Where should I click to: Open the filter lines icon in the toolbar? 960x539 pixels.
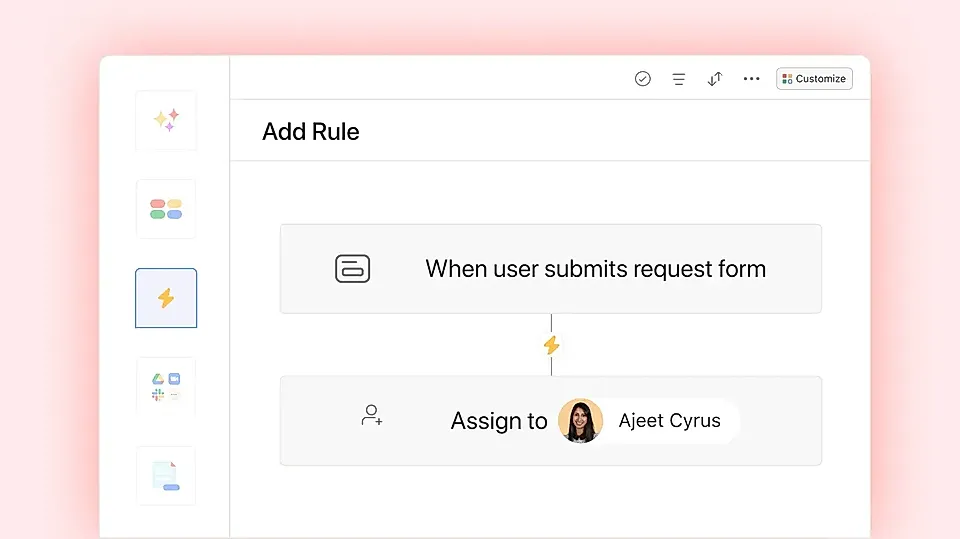pos(678,79)
